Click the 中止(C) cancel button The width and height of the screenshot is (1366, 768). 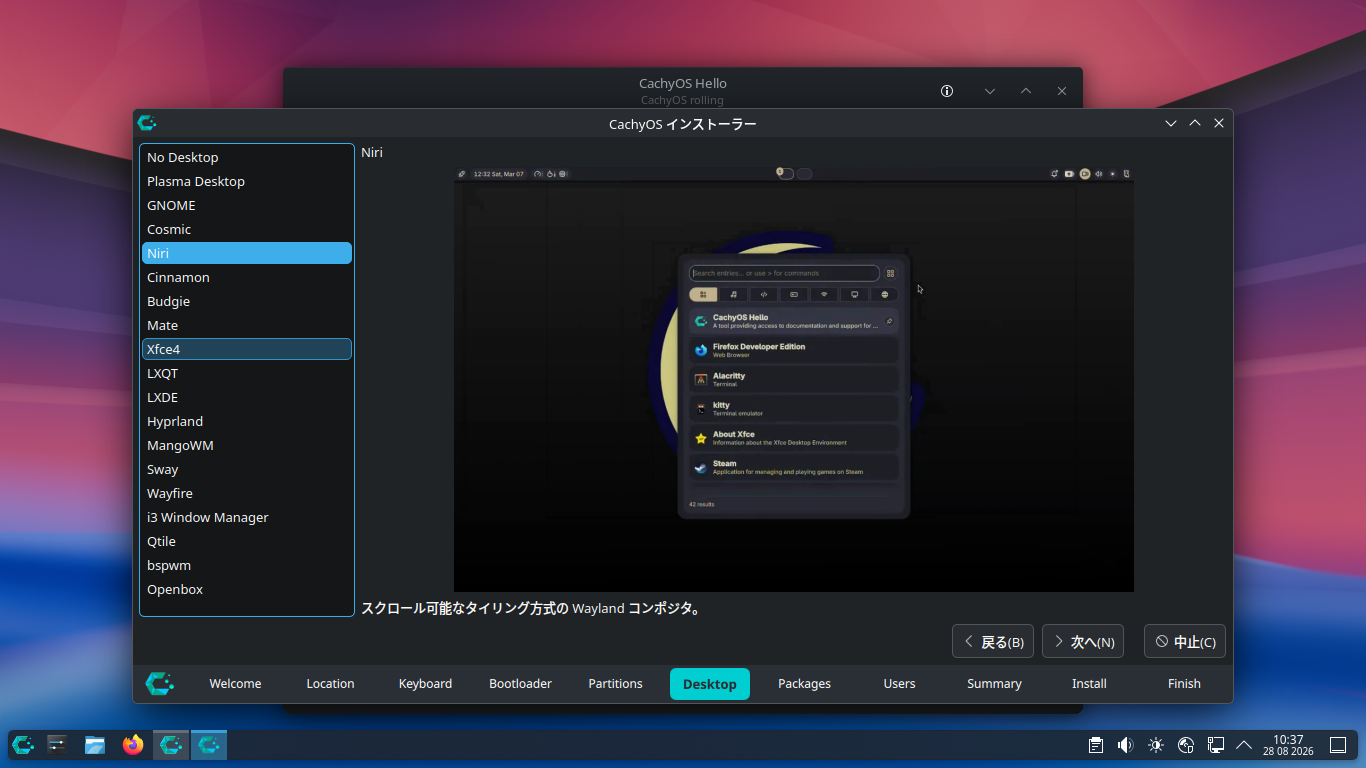pos(1185,642)
